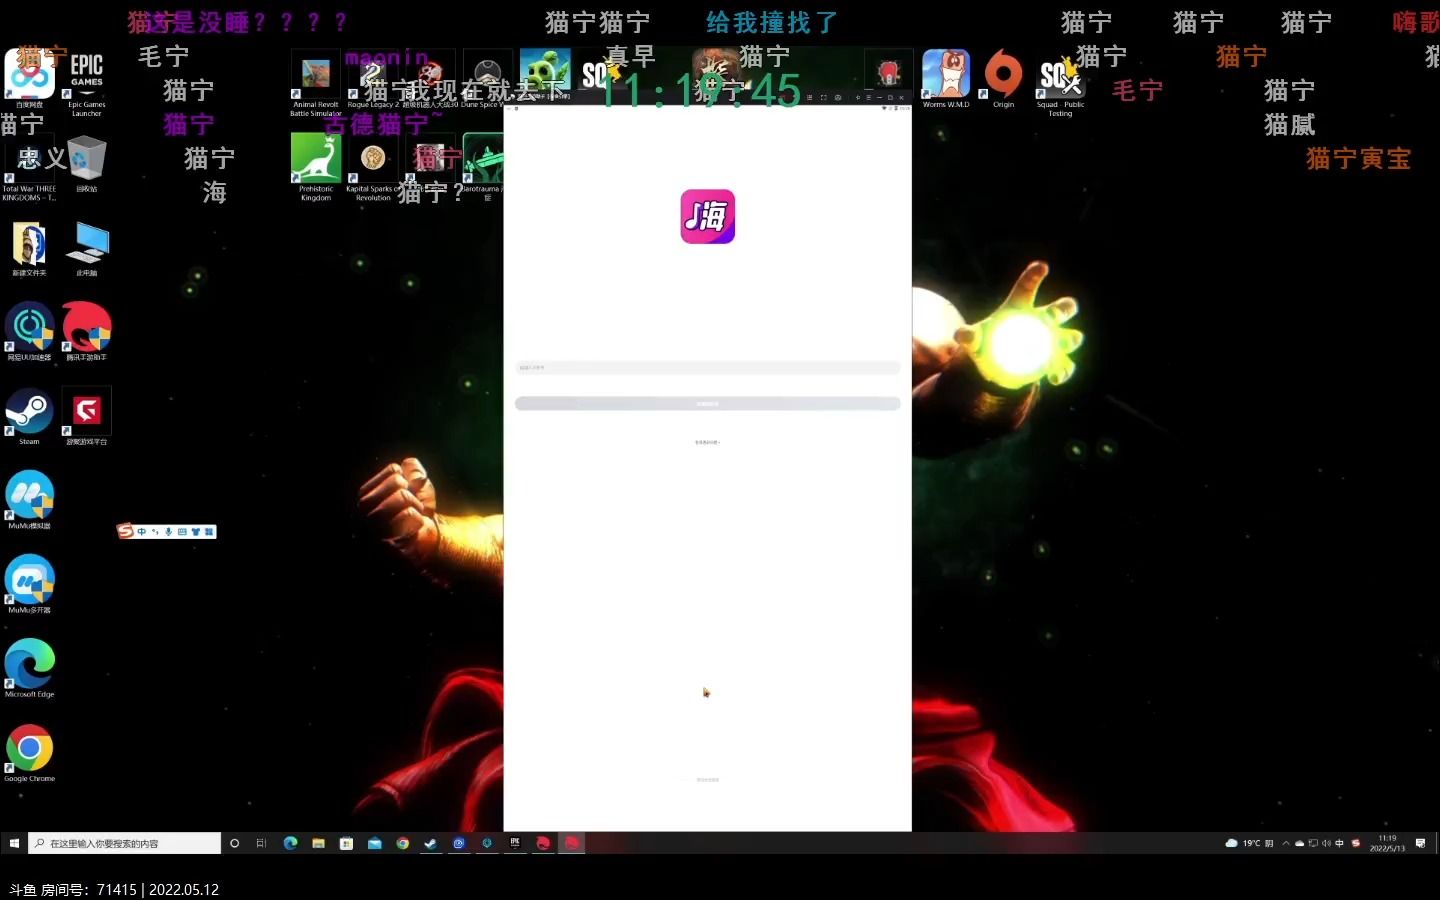Open Total War THREE KINGDOMS shortcut

point(29,167)
